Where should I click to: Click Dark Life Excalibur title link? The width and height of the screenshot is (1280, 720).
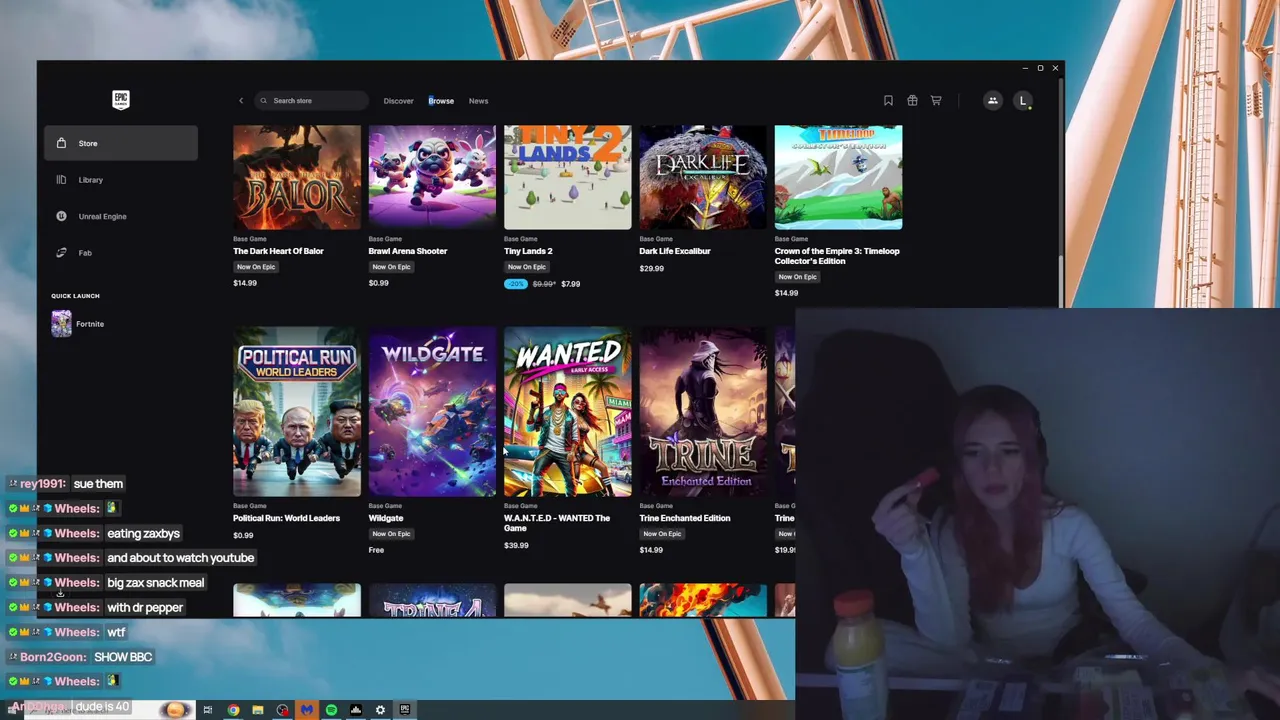click(674, 251)
